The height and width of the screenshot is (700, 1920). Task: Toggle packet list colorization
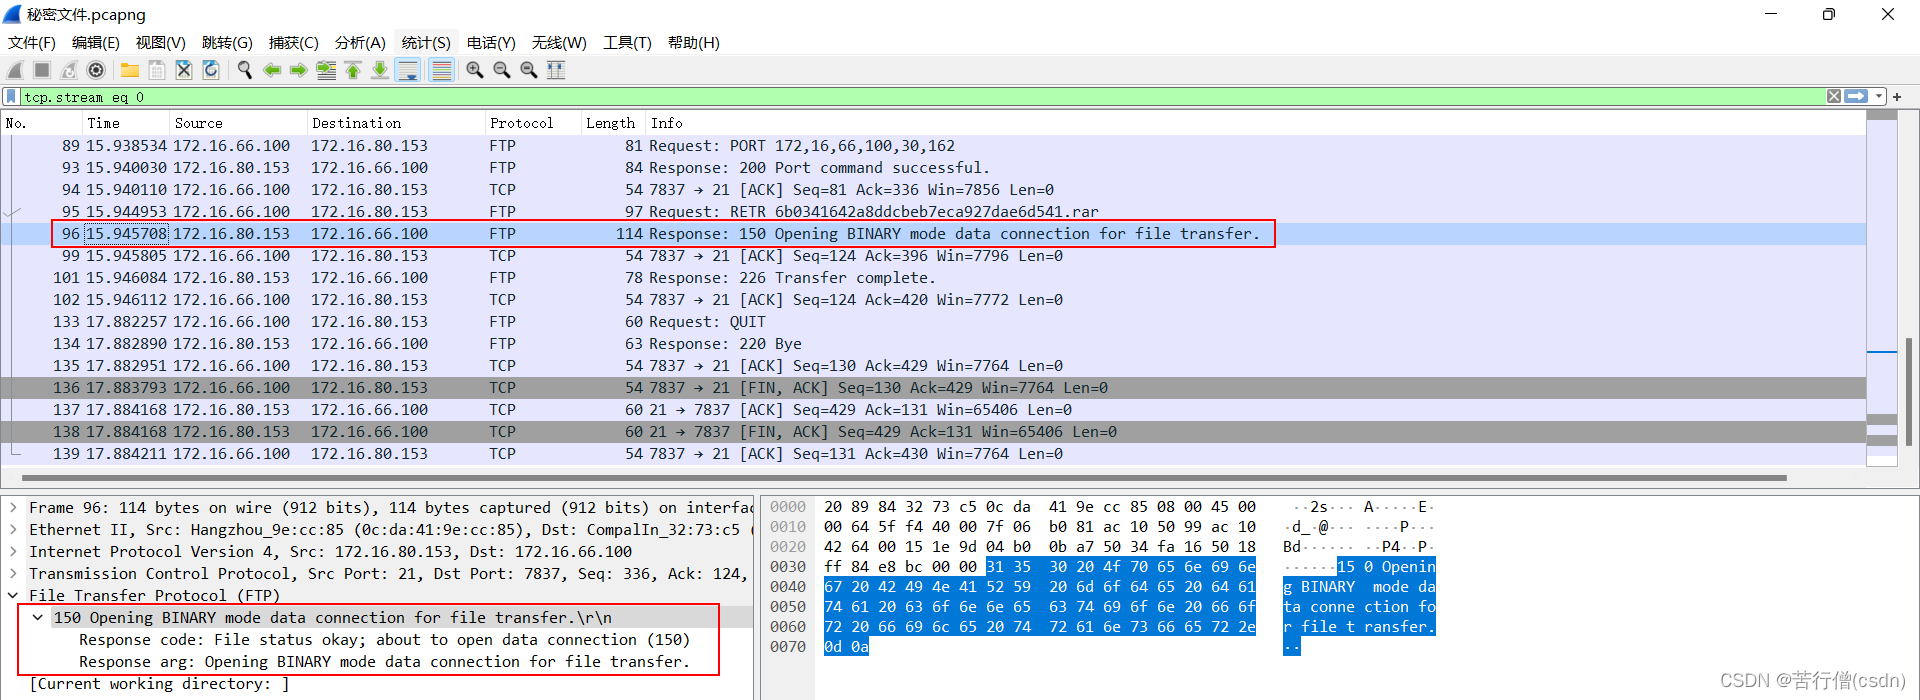(x=441, y=70)
